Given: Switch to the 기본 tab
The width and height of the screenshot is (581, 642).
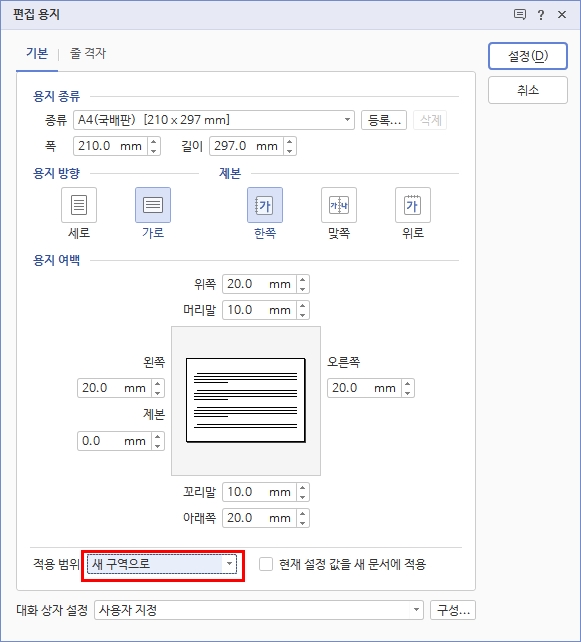Looking at the screenshot, I should point(37,54).
